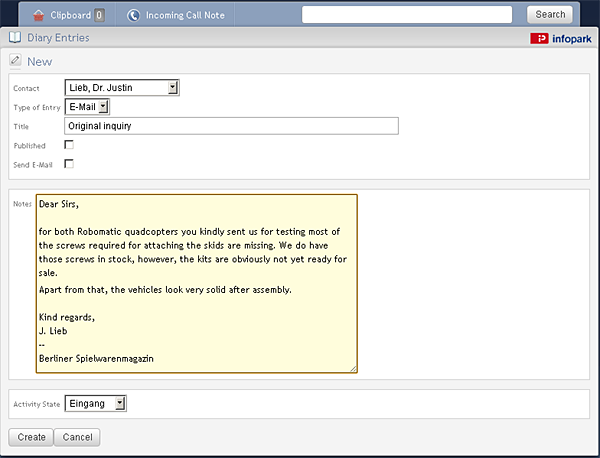This screenshot has width=600, height=458.
Task: Click the Diary Entries book icon
Action: (x=15, y=37)
